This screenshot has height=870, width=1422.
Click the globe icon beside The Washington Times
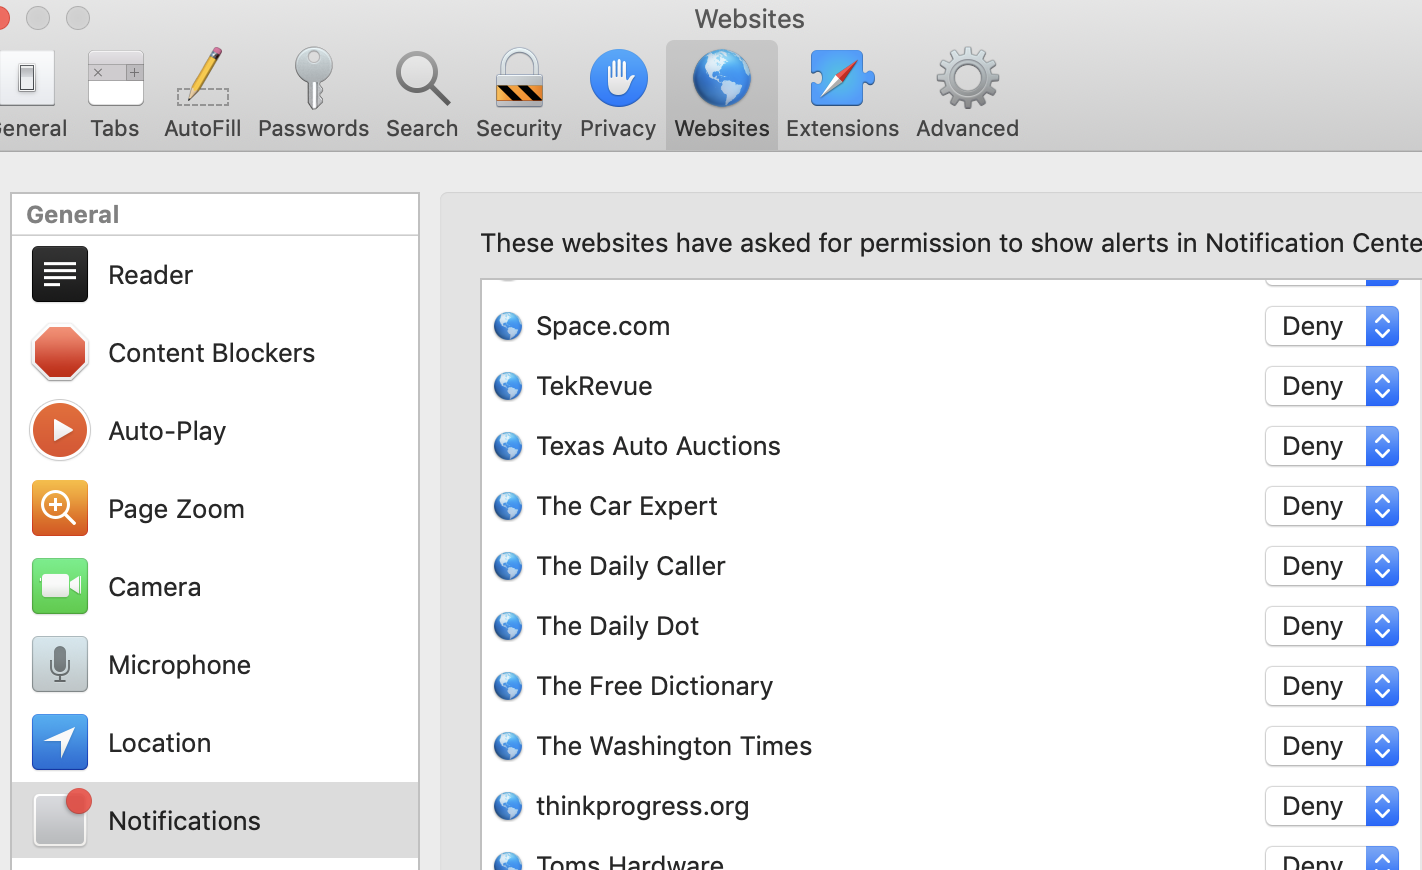[x=508, y=746]
